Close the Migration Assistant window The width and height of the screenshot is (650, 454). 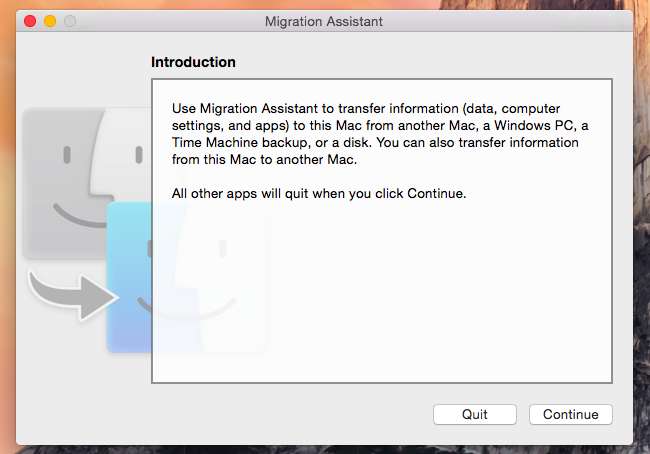[x=30, y=21]
